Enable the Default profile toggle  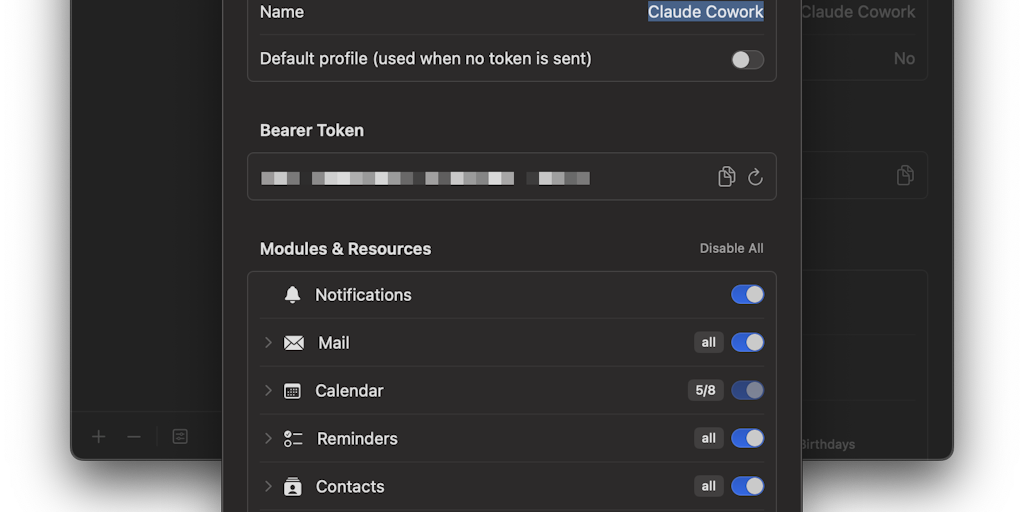coord(747,60)
